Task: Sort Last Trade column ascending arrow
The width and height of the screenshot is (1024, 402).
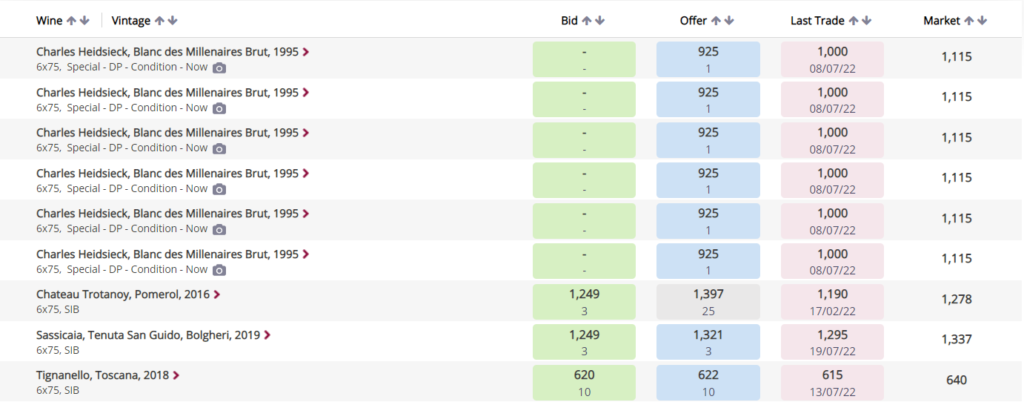Action: (854, 21)
